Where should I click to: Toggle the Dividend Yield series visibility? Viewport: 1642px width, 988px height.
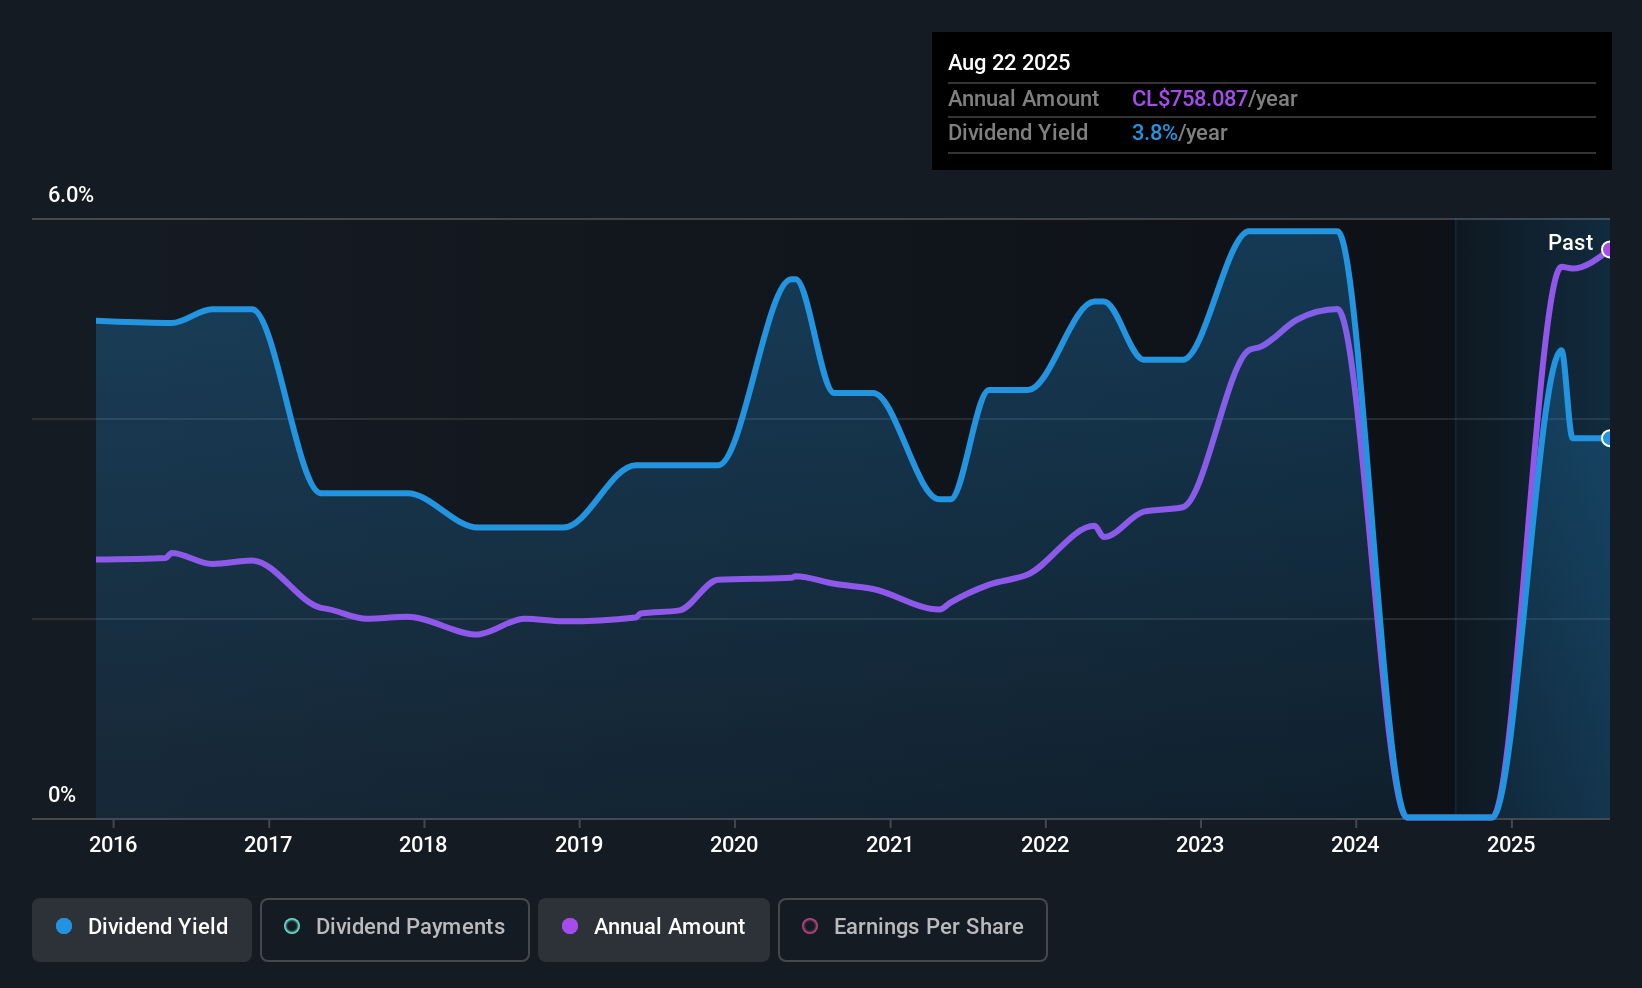click(141, 927)
